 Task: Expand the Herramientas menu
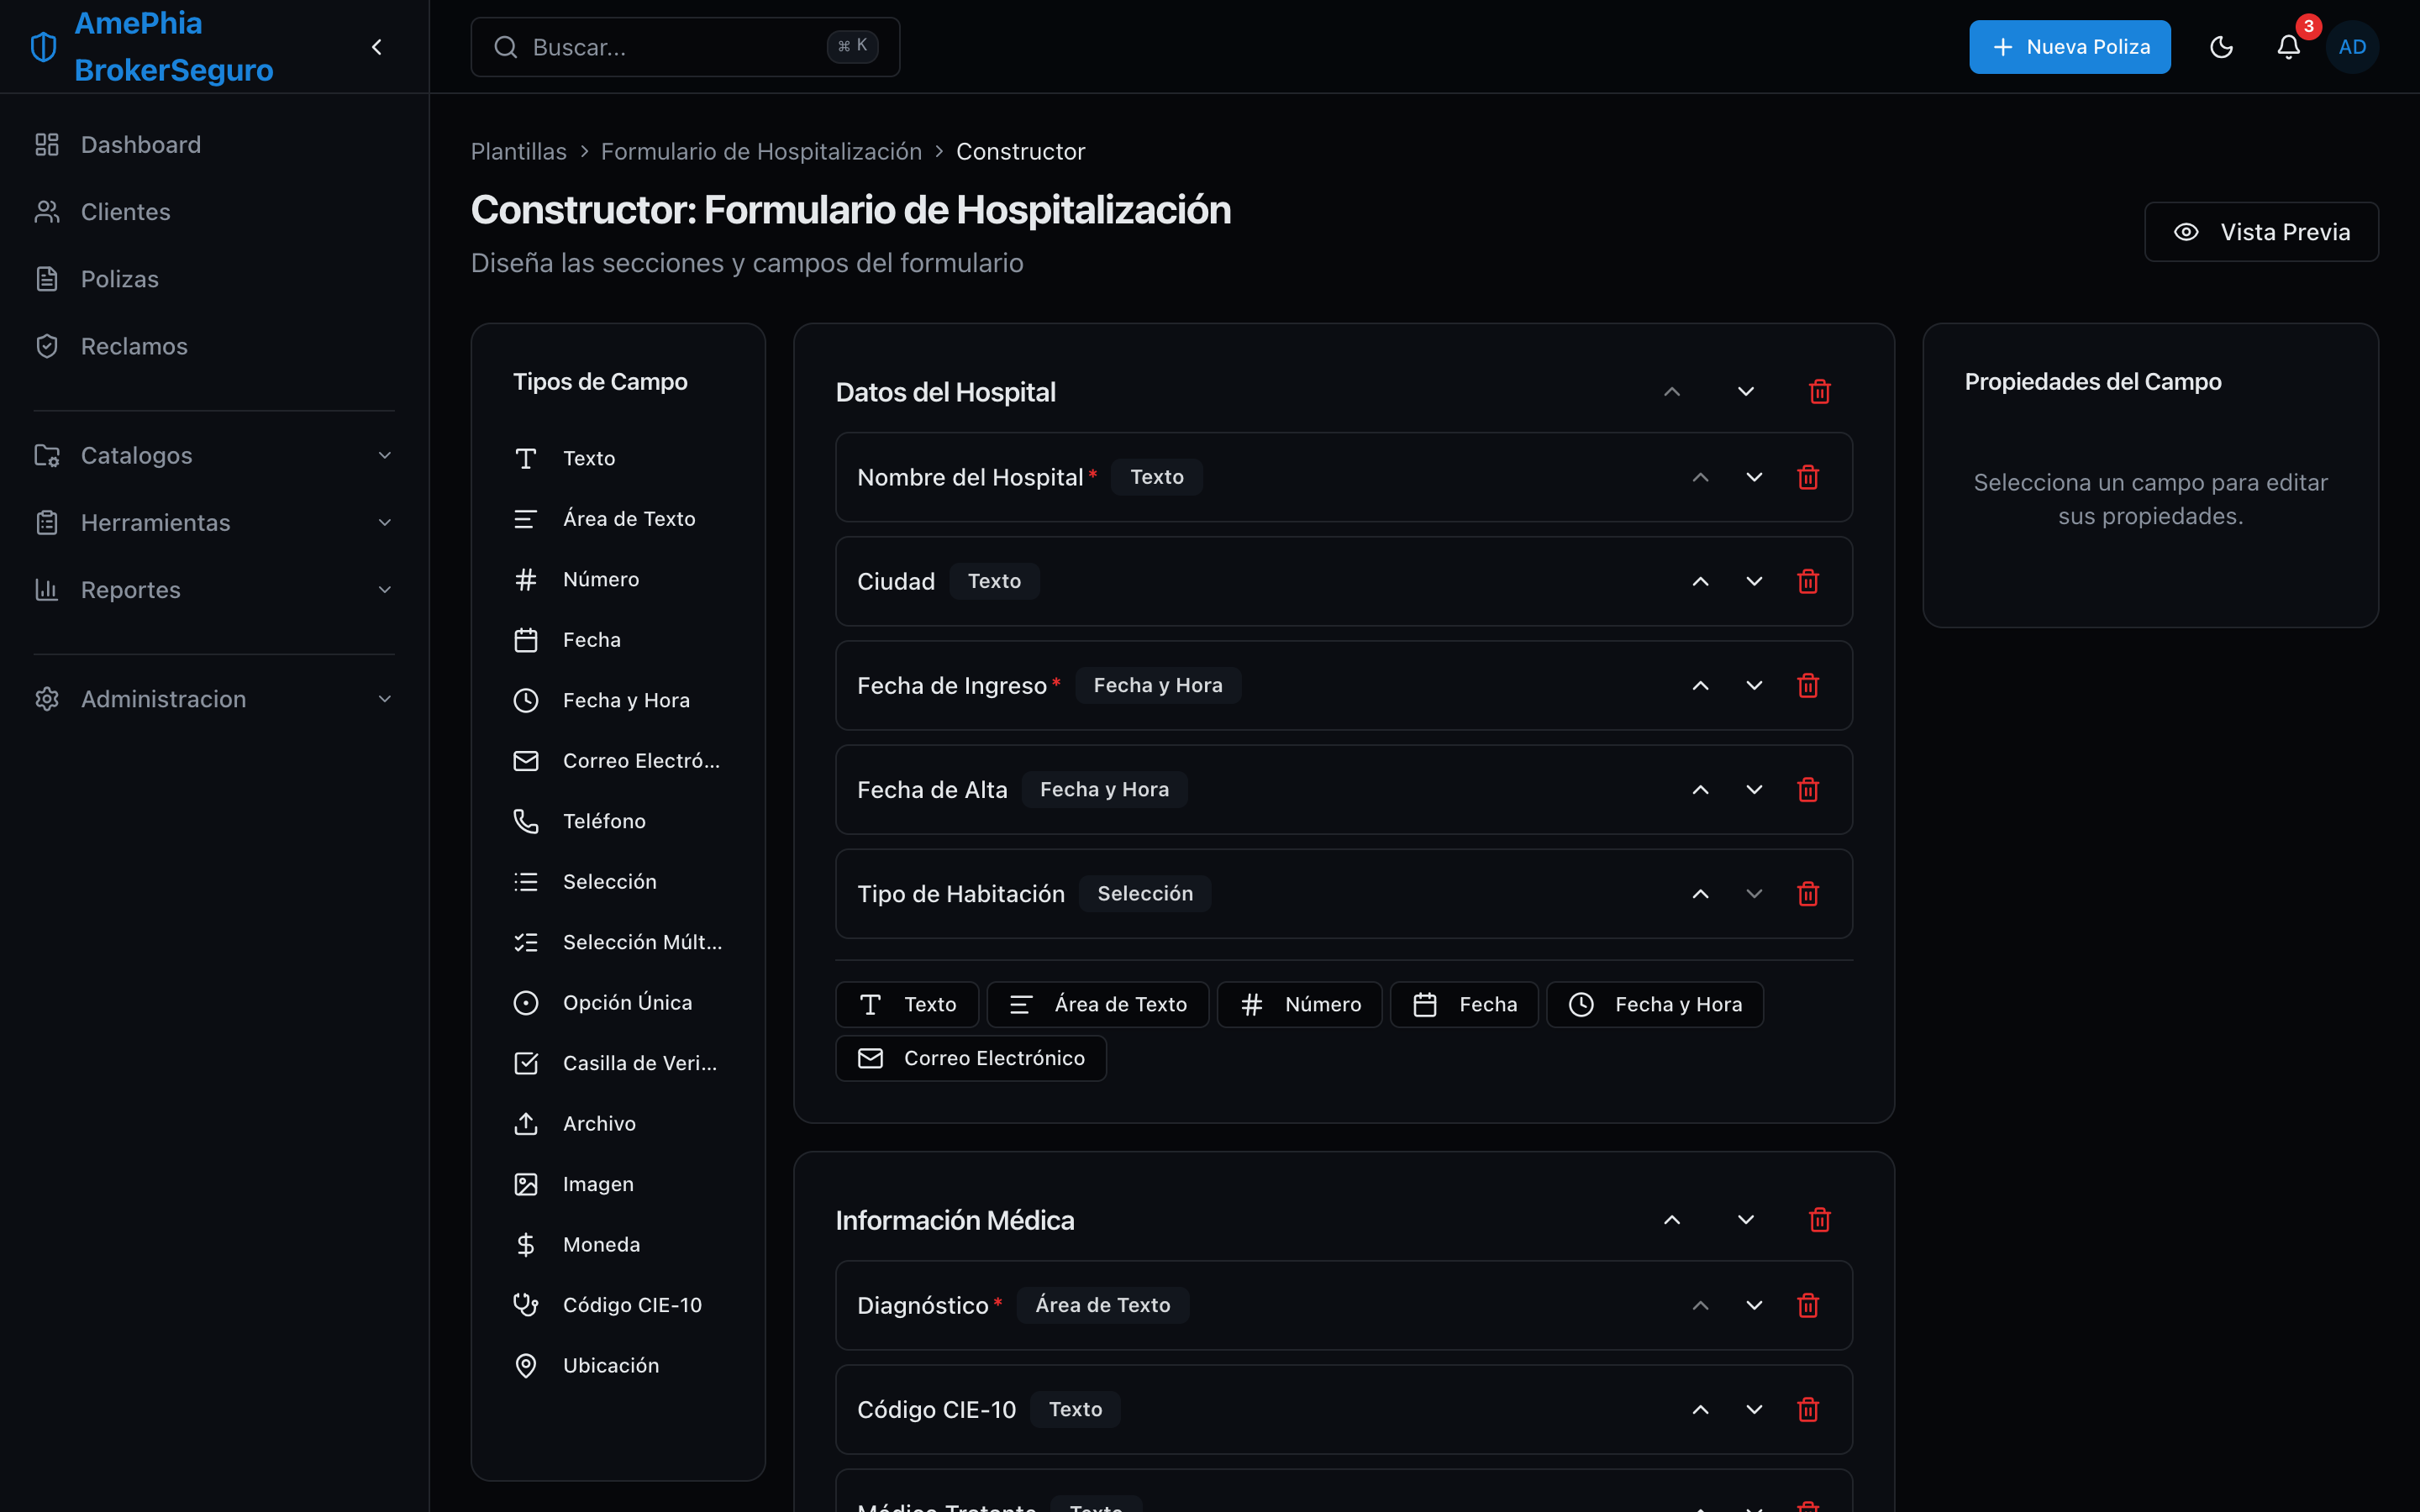[x=214, y=522]
